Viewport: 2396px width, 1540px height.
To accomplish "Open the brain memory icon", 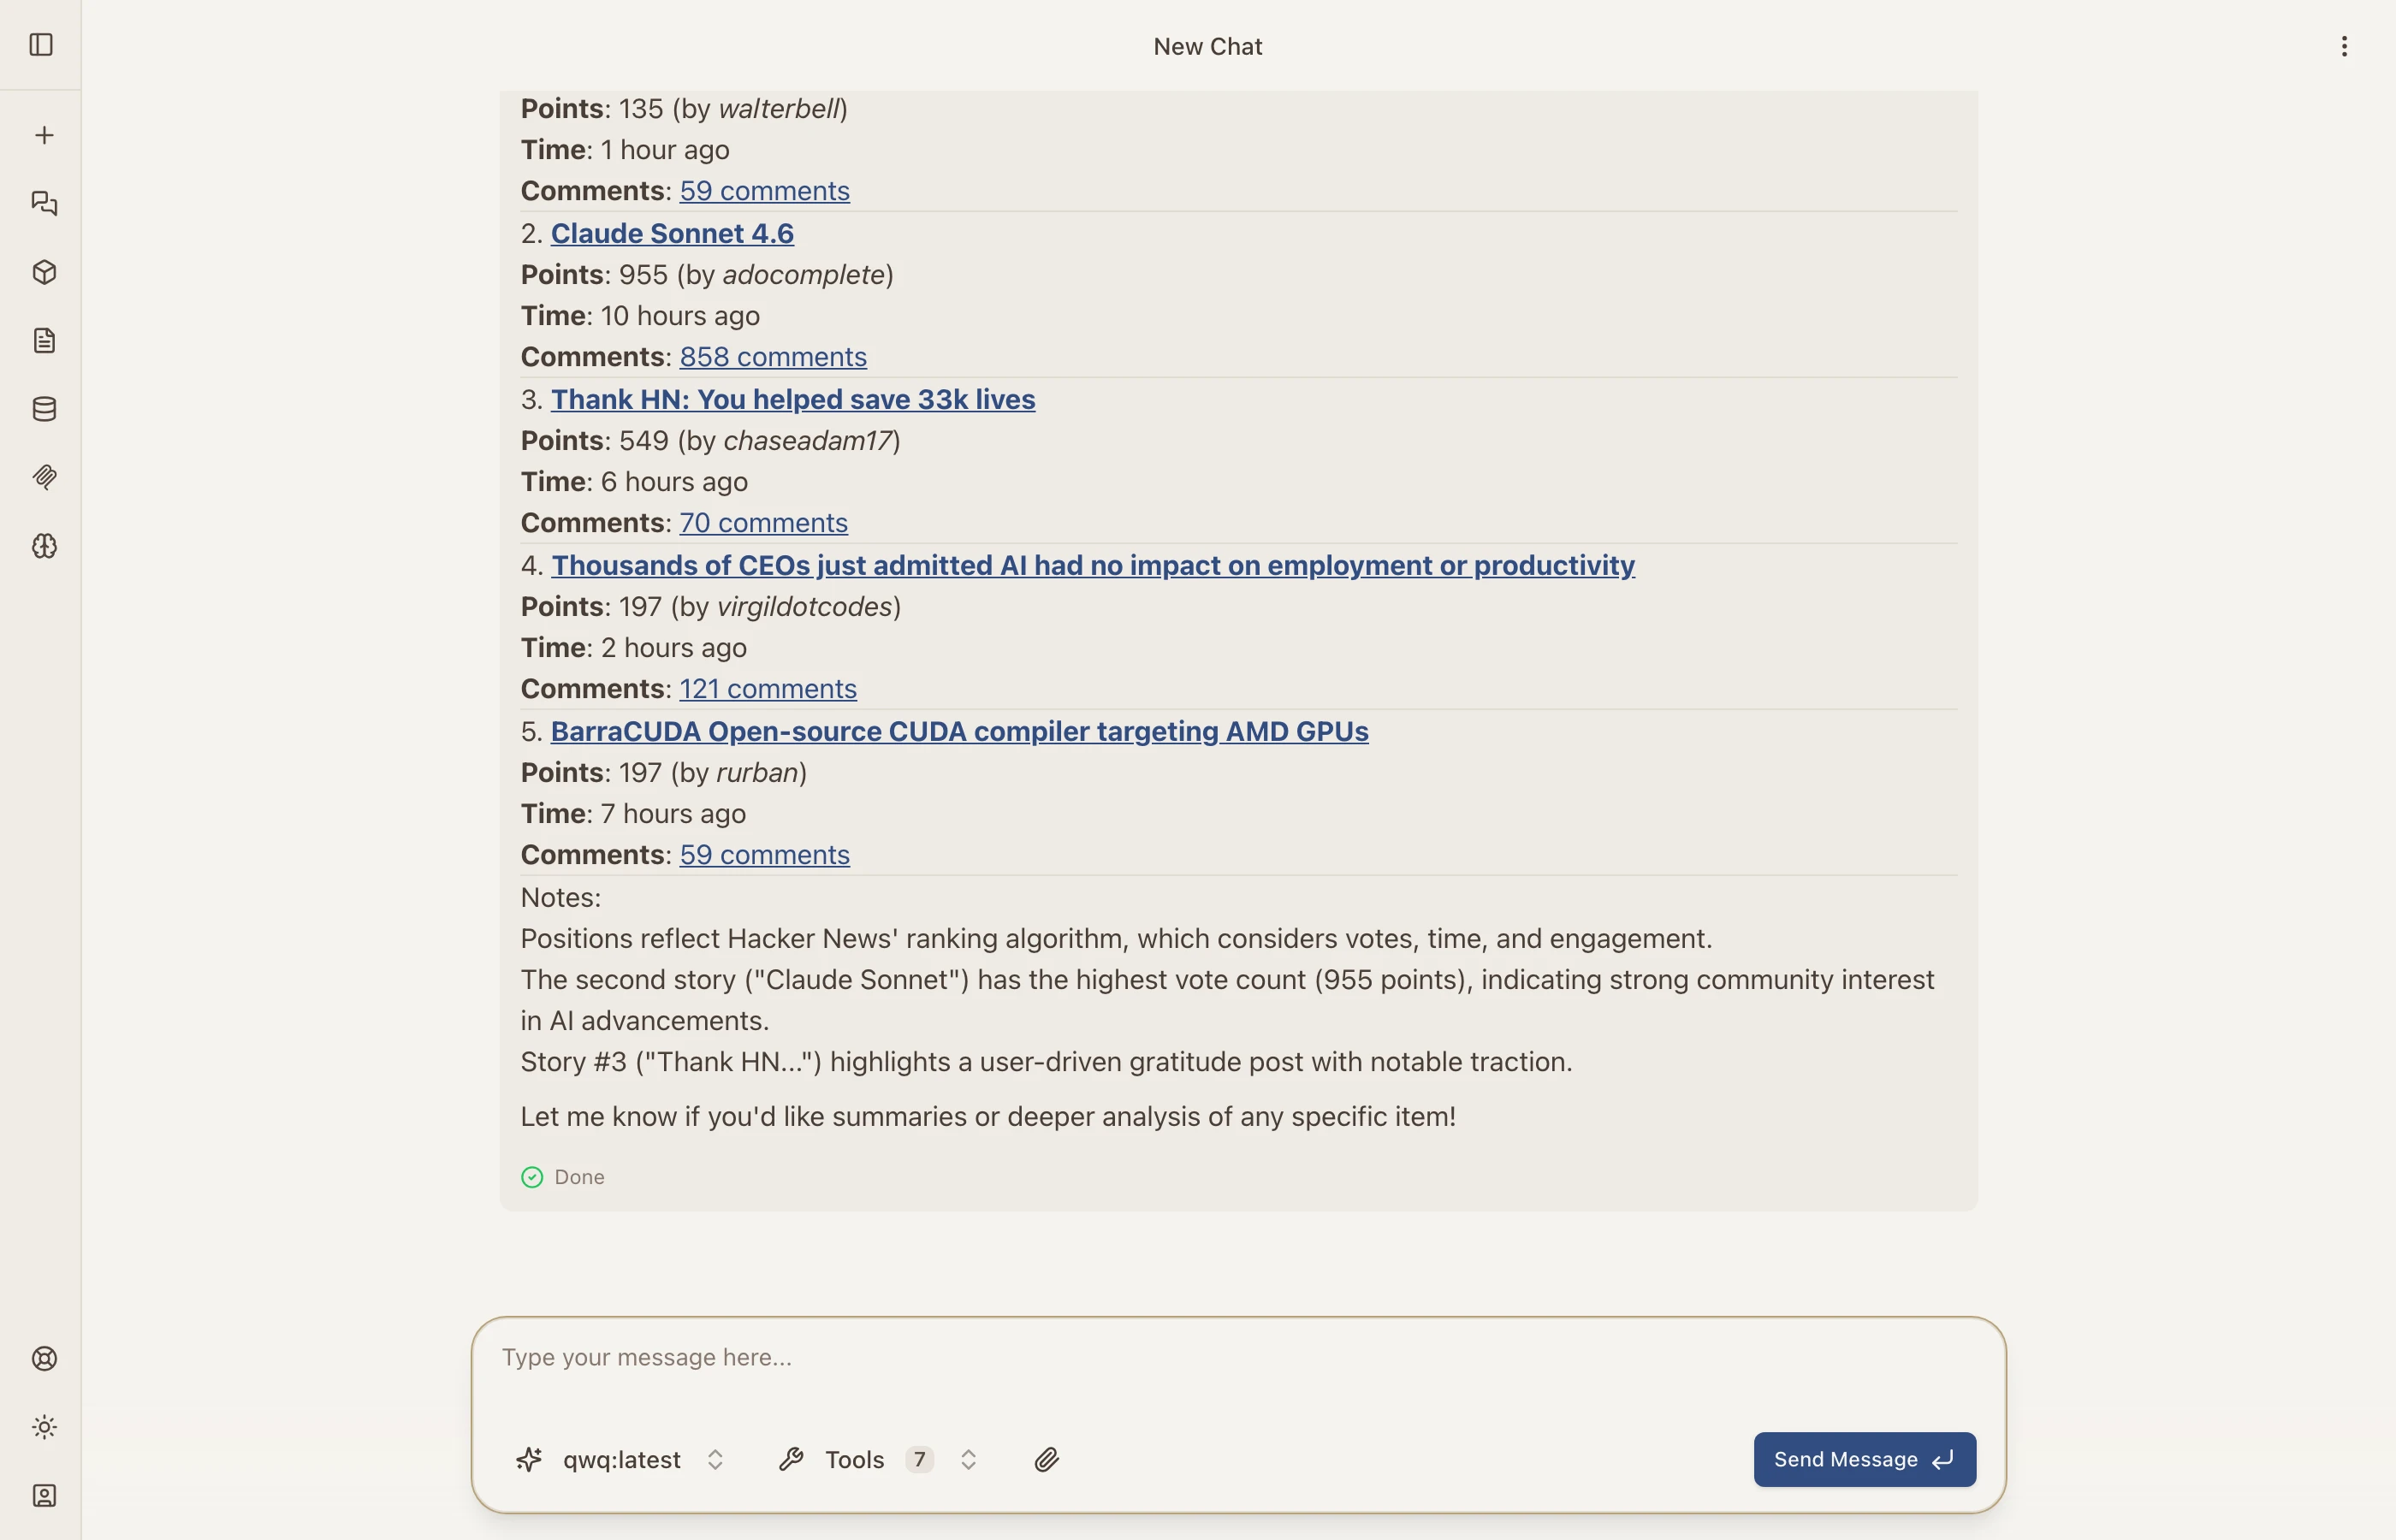I will (x=44, y=546).
